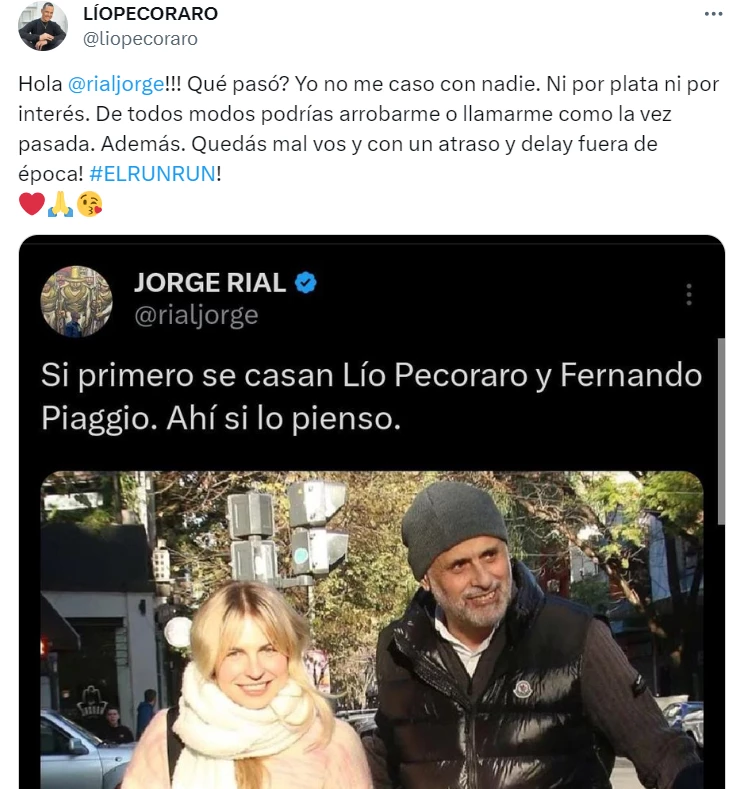Open the @rialjorge mention link

pyautogui.click(x=116, y=84)
